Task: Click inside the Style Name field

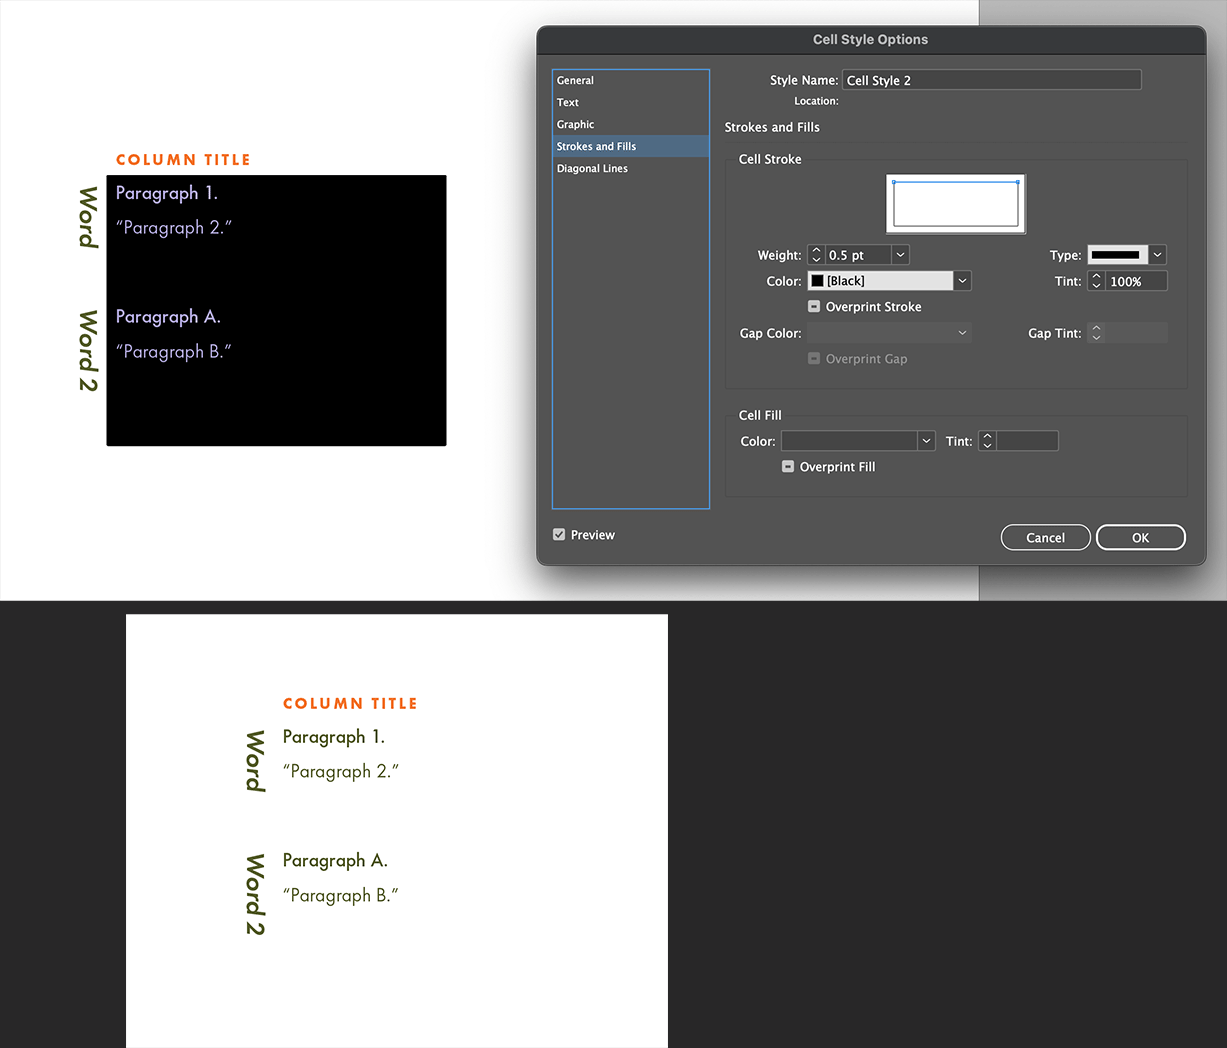Action: coord(991,79)
